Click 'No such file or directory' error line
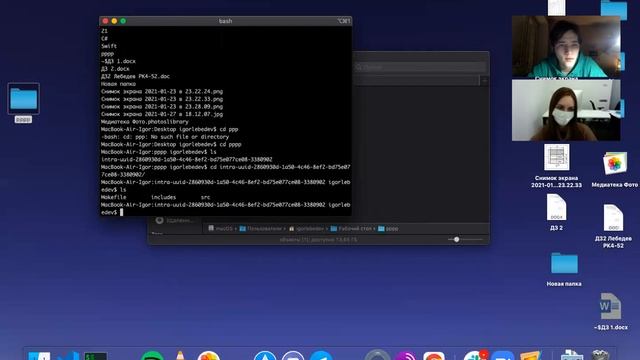 tap(165, 137)
